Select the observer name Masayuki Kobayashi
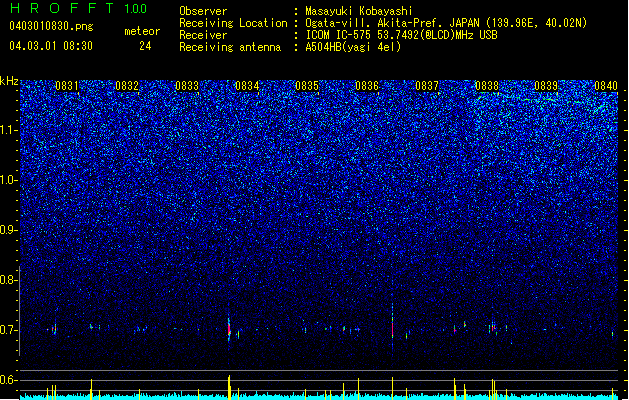Viewport: 629px width, 400px height. 359,11
